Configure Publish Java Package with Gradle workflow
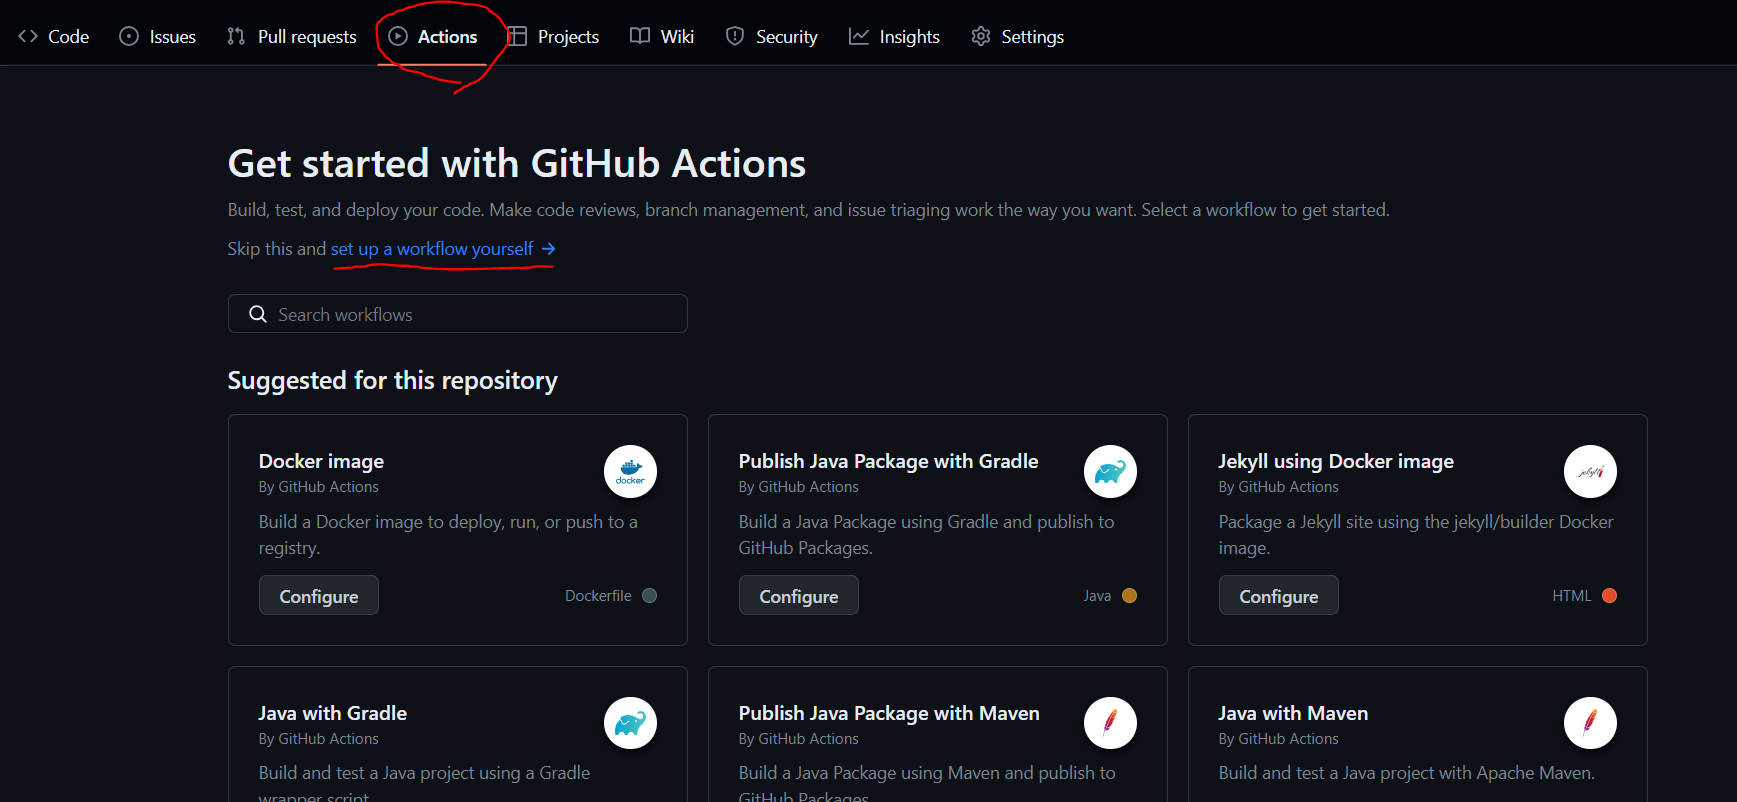 pos(799,596)
